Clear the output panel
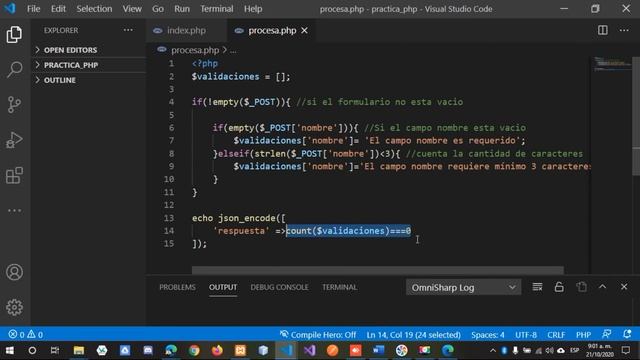This screenshot has width=640, height=360. 537,287
